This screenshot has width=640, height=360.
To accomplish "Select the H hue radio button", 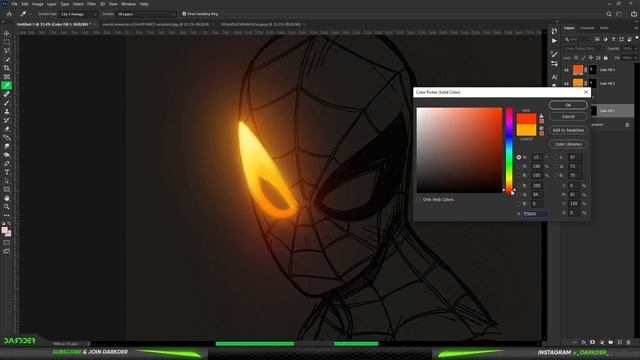I will point(519,157).
